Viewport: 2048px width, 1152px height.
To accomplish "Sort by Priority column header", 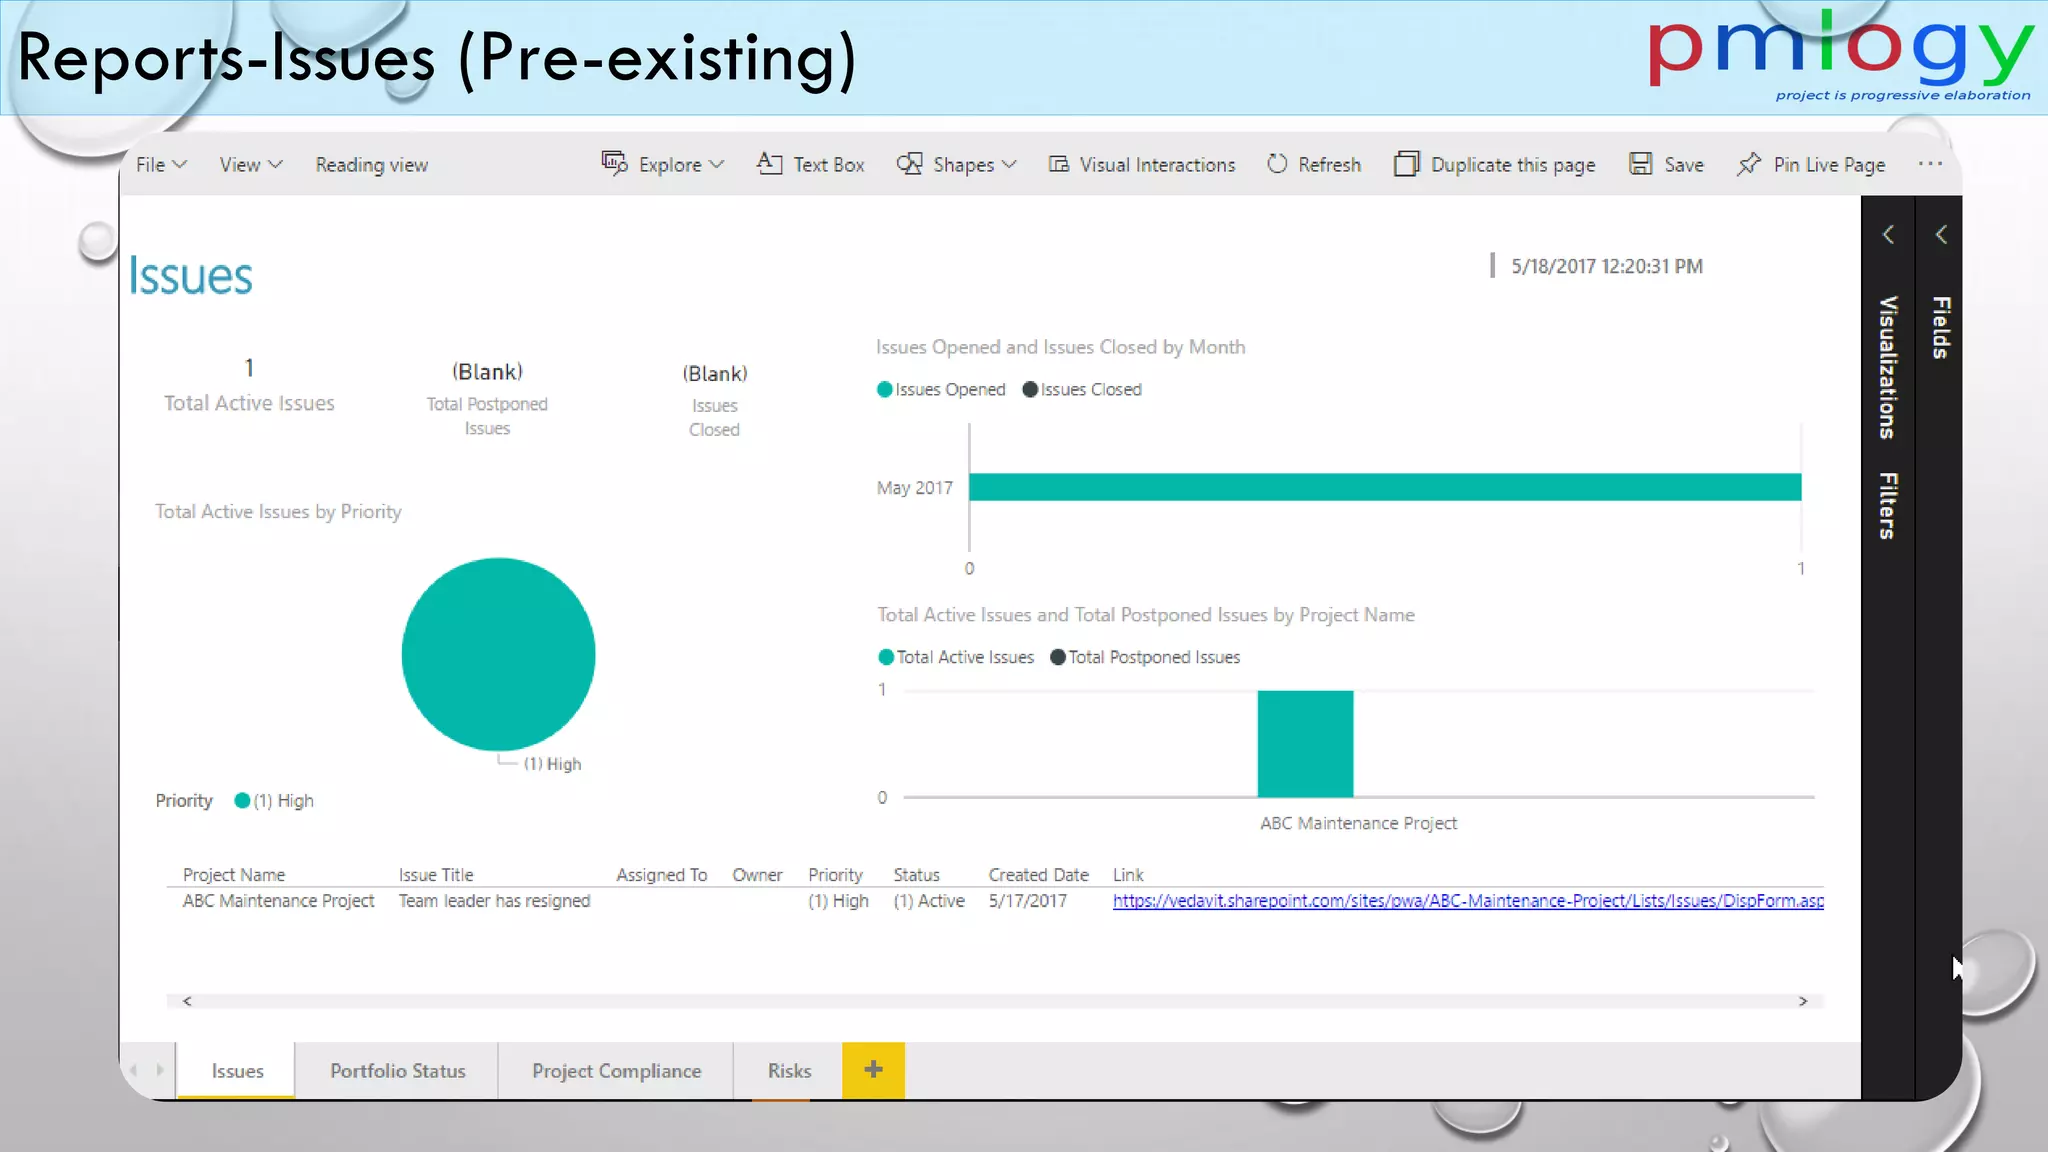I will (x=835, y=875).
